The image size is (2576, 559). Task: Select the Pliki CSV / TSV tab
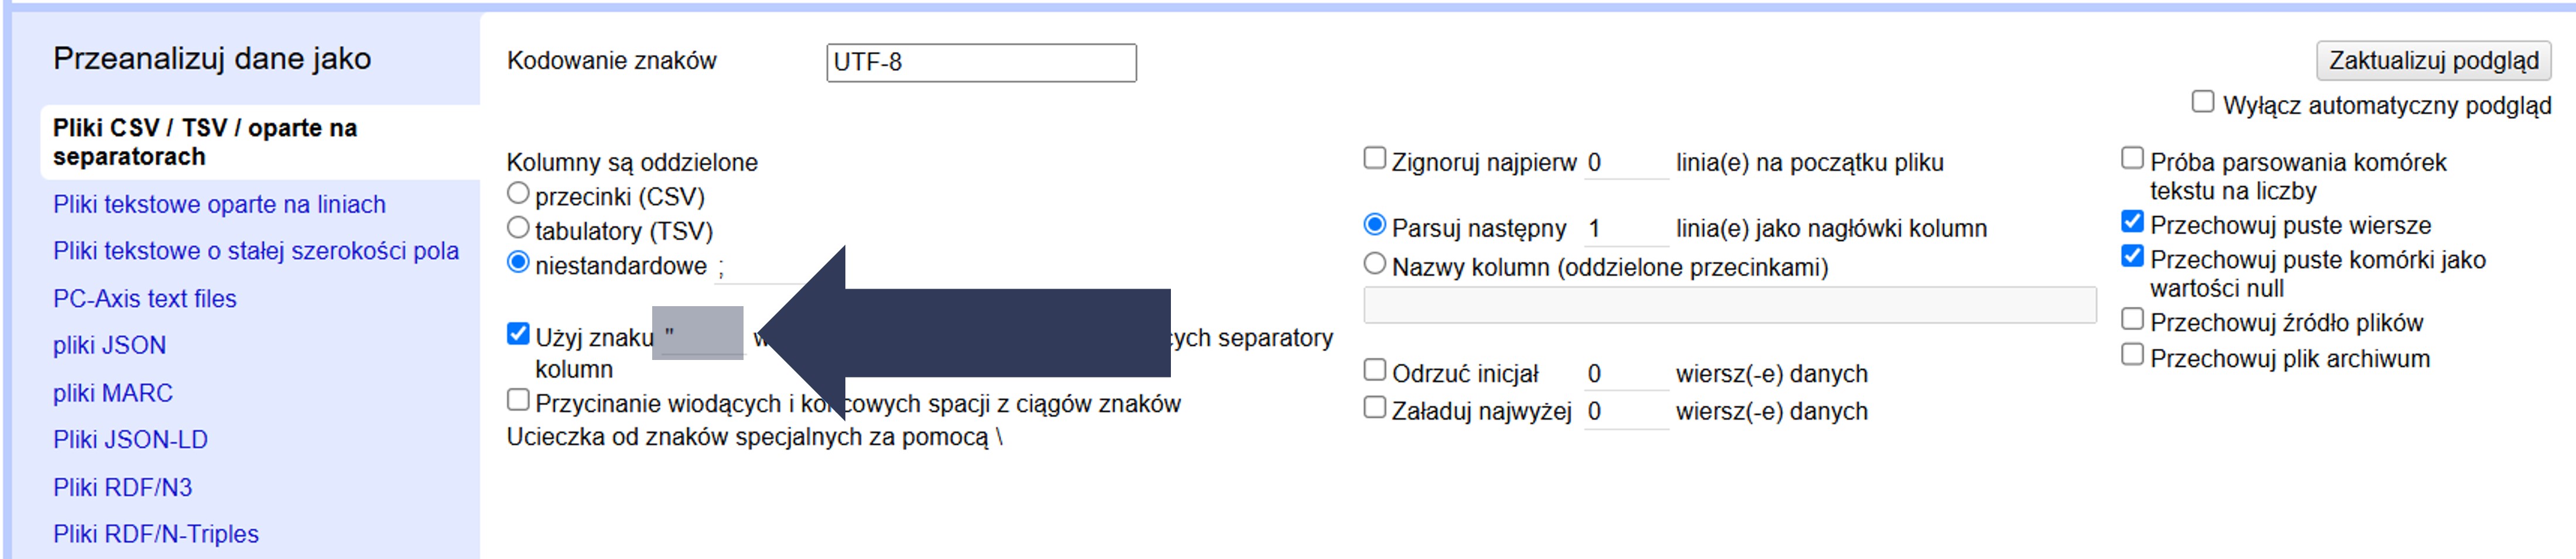[205, 142]
